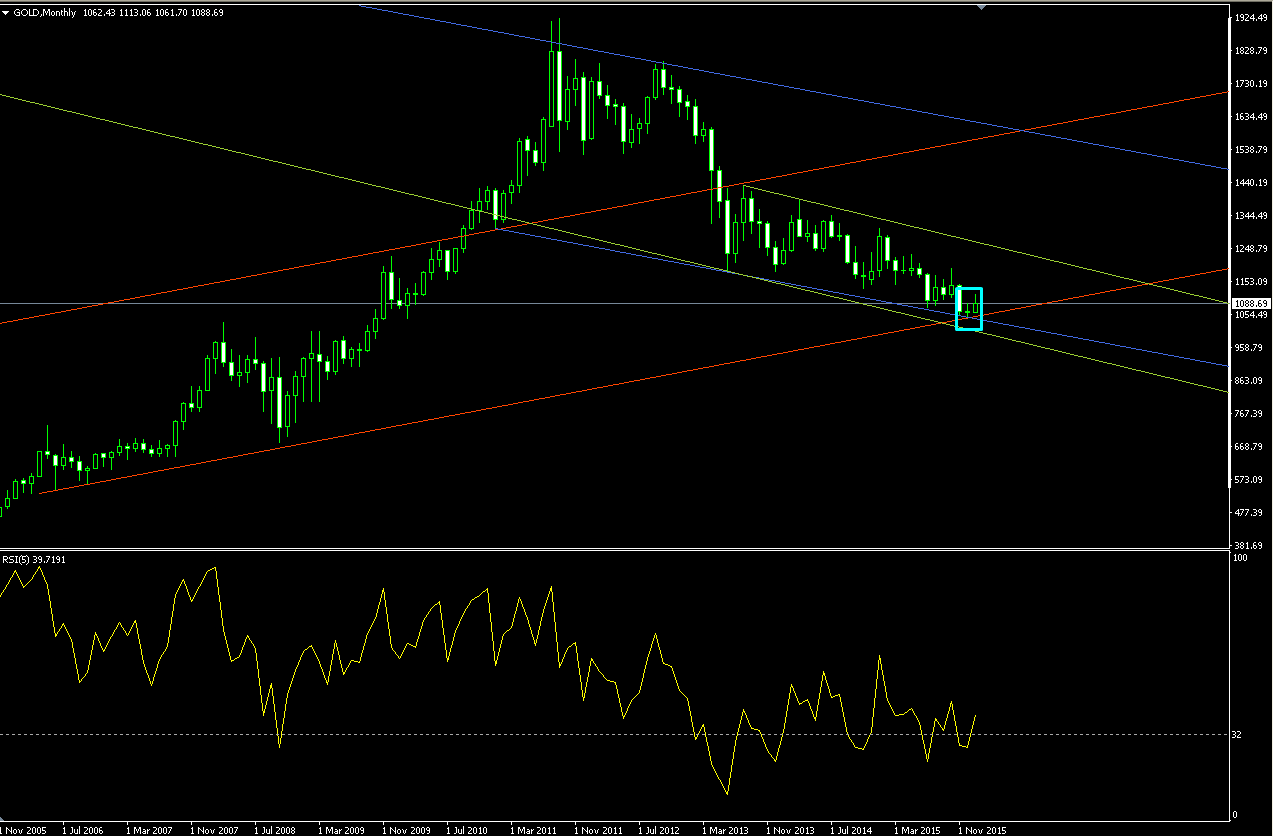The image size is (1274, 836).
Task: Click the RSI level label 32
Action: [x=1237, y=735]
